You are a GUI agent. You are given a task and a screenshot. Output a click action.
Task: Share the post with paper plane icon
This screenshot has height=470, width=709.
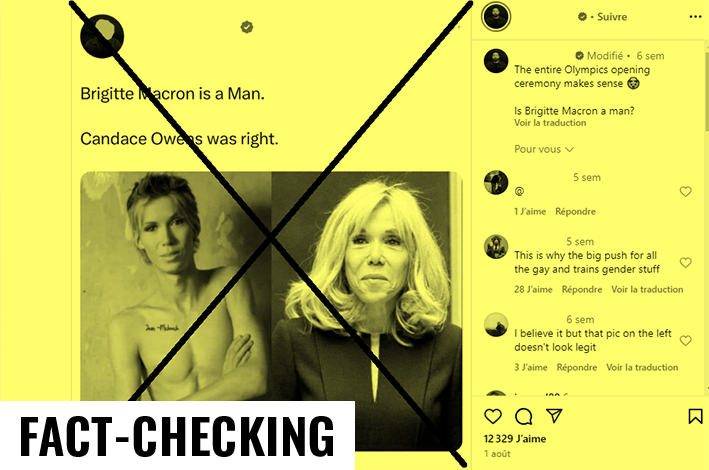pyautogui.click(x=554, y=416)
